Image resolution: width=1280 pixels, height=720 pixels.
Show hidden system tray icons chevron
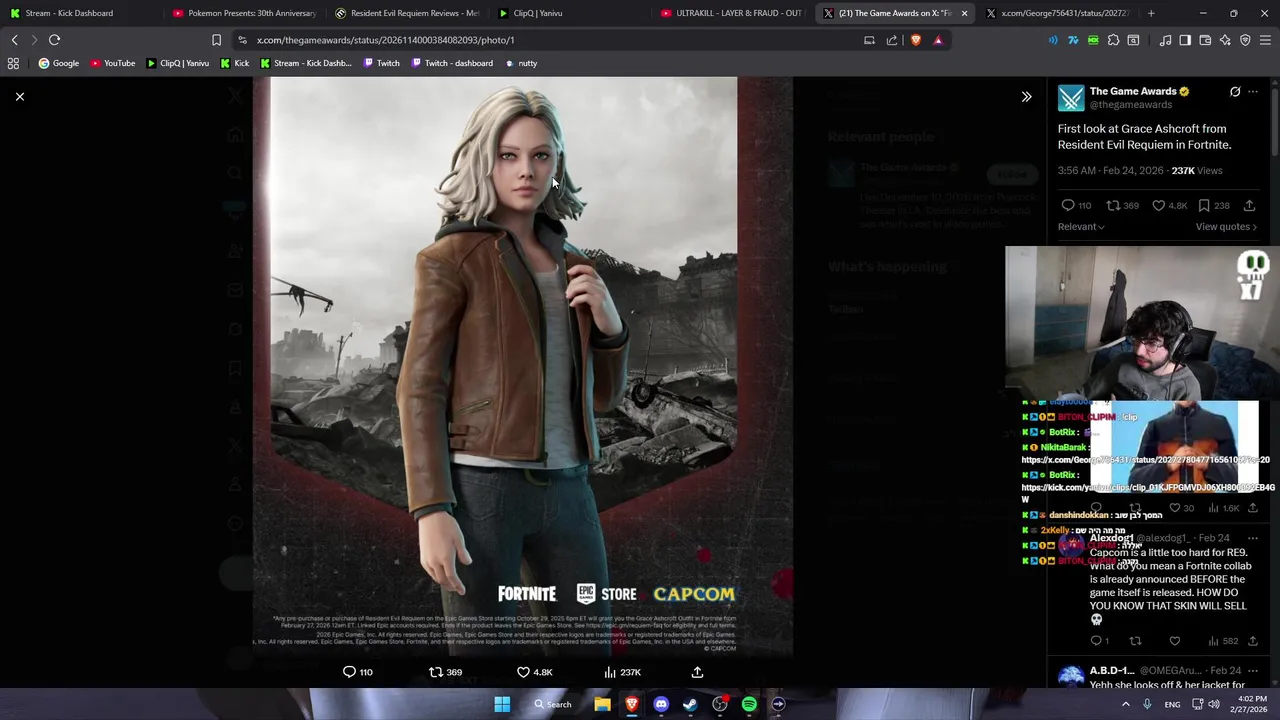[1125, 704]
